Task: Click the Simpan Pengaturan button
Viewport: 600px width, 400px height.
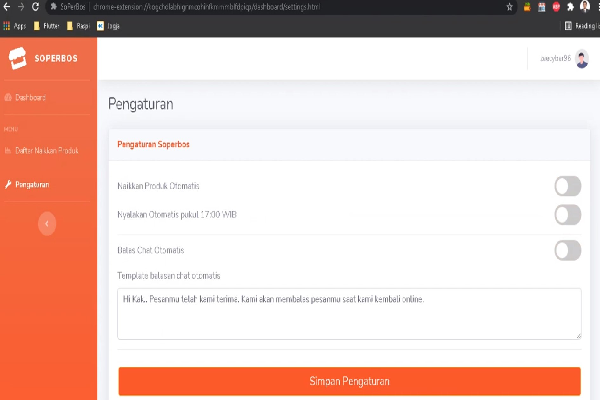Action: click(x=349, y=381)
